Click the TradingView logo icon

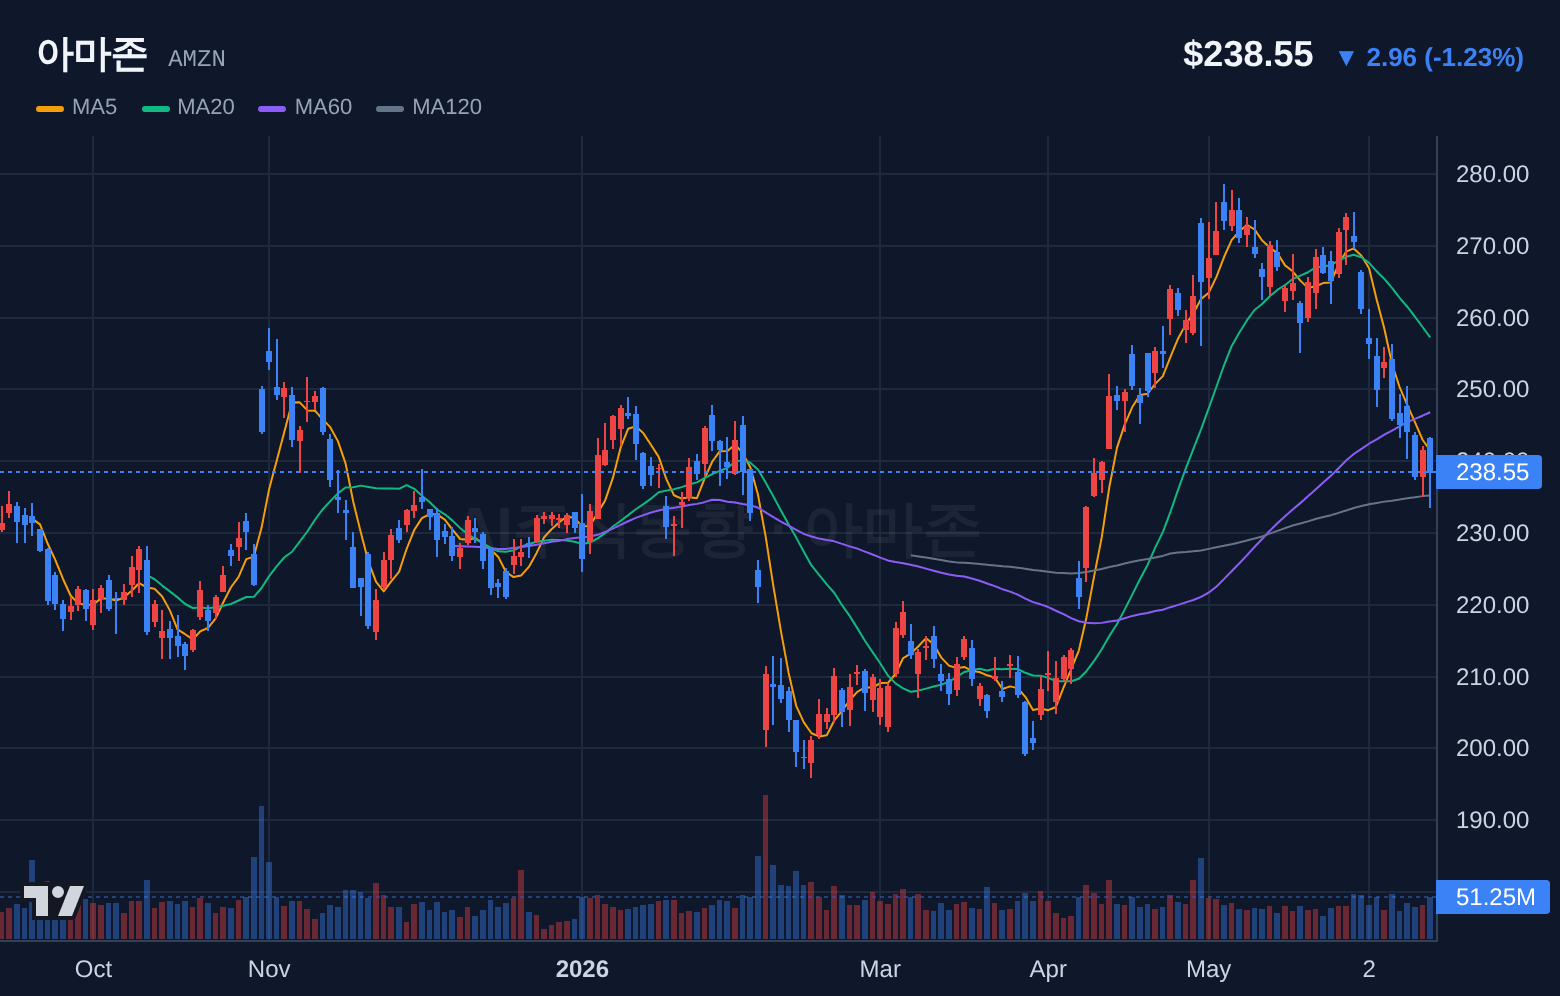(53, 901)
